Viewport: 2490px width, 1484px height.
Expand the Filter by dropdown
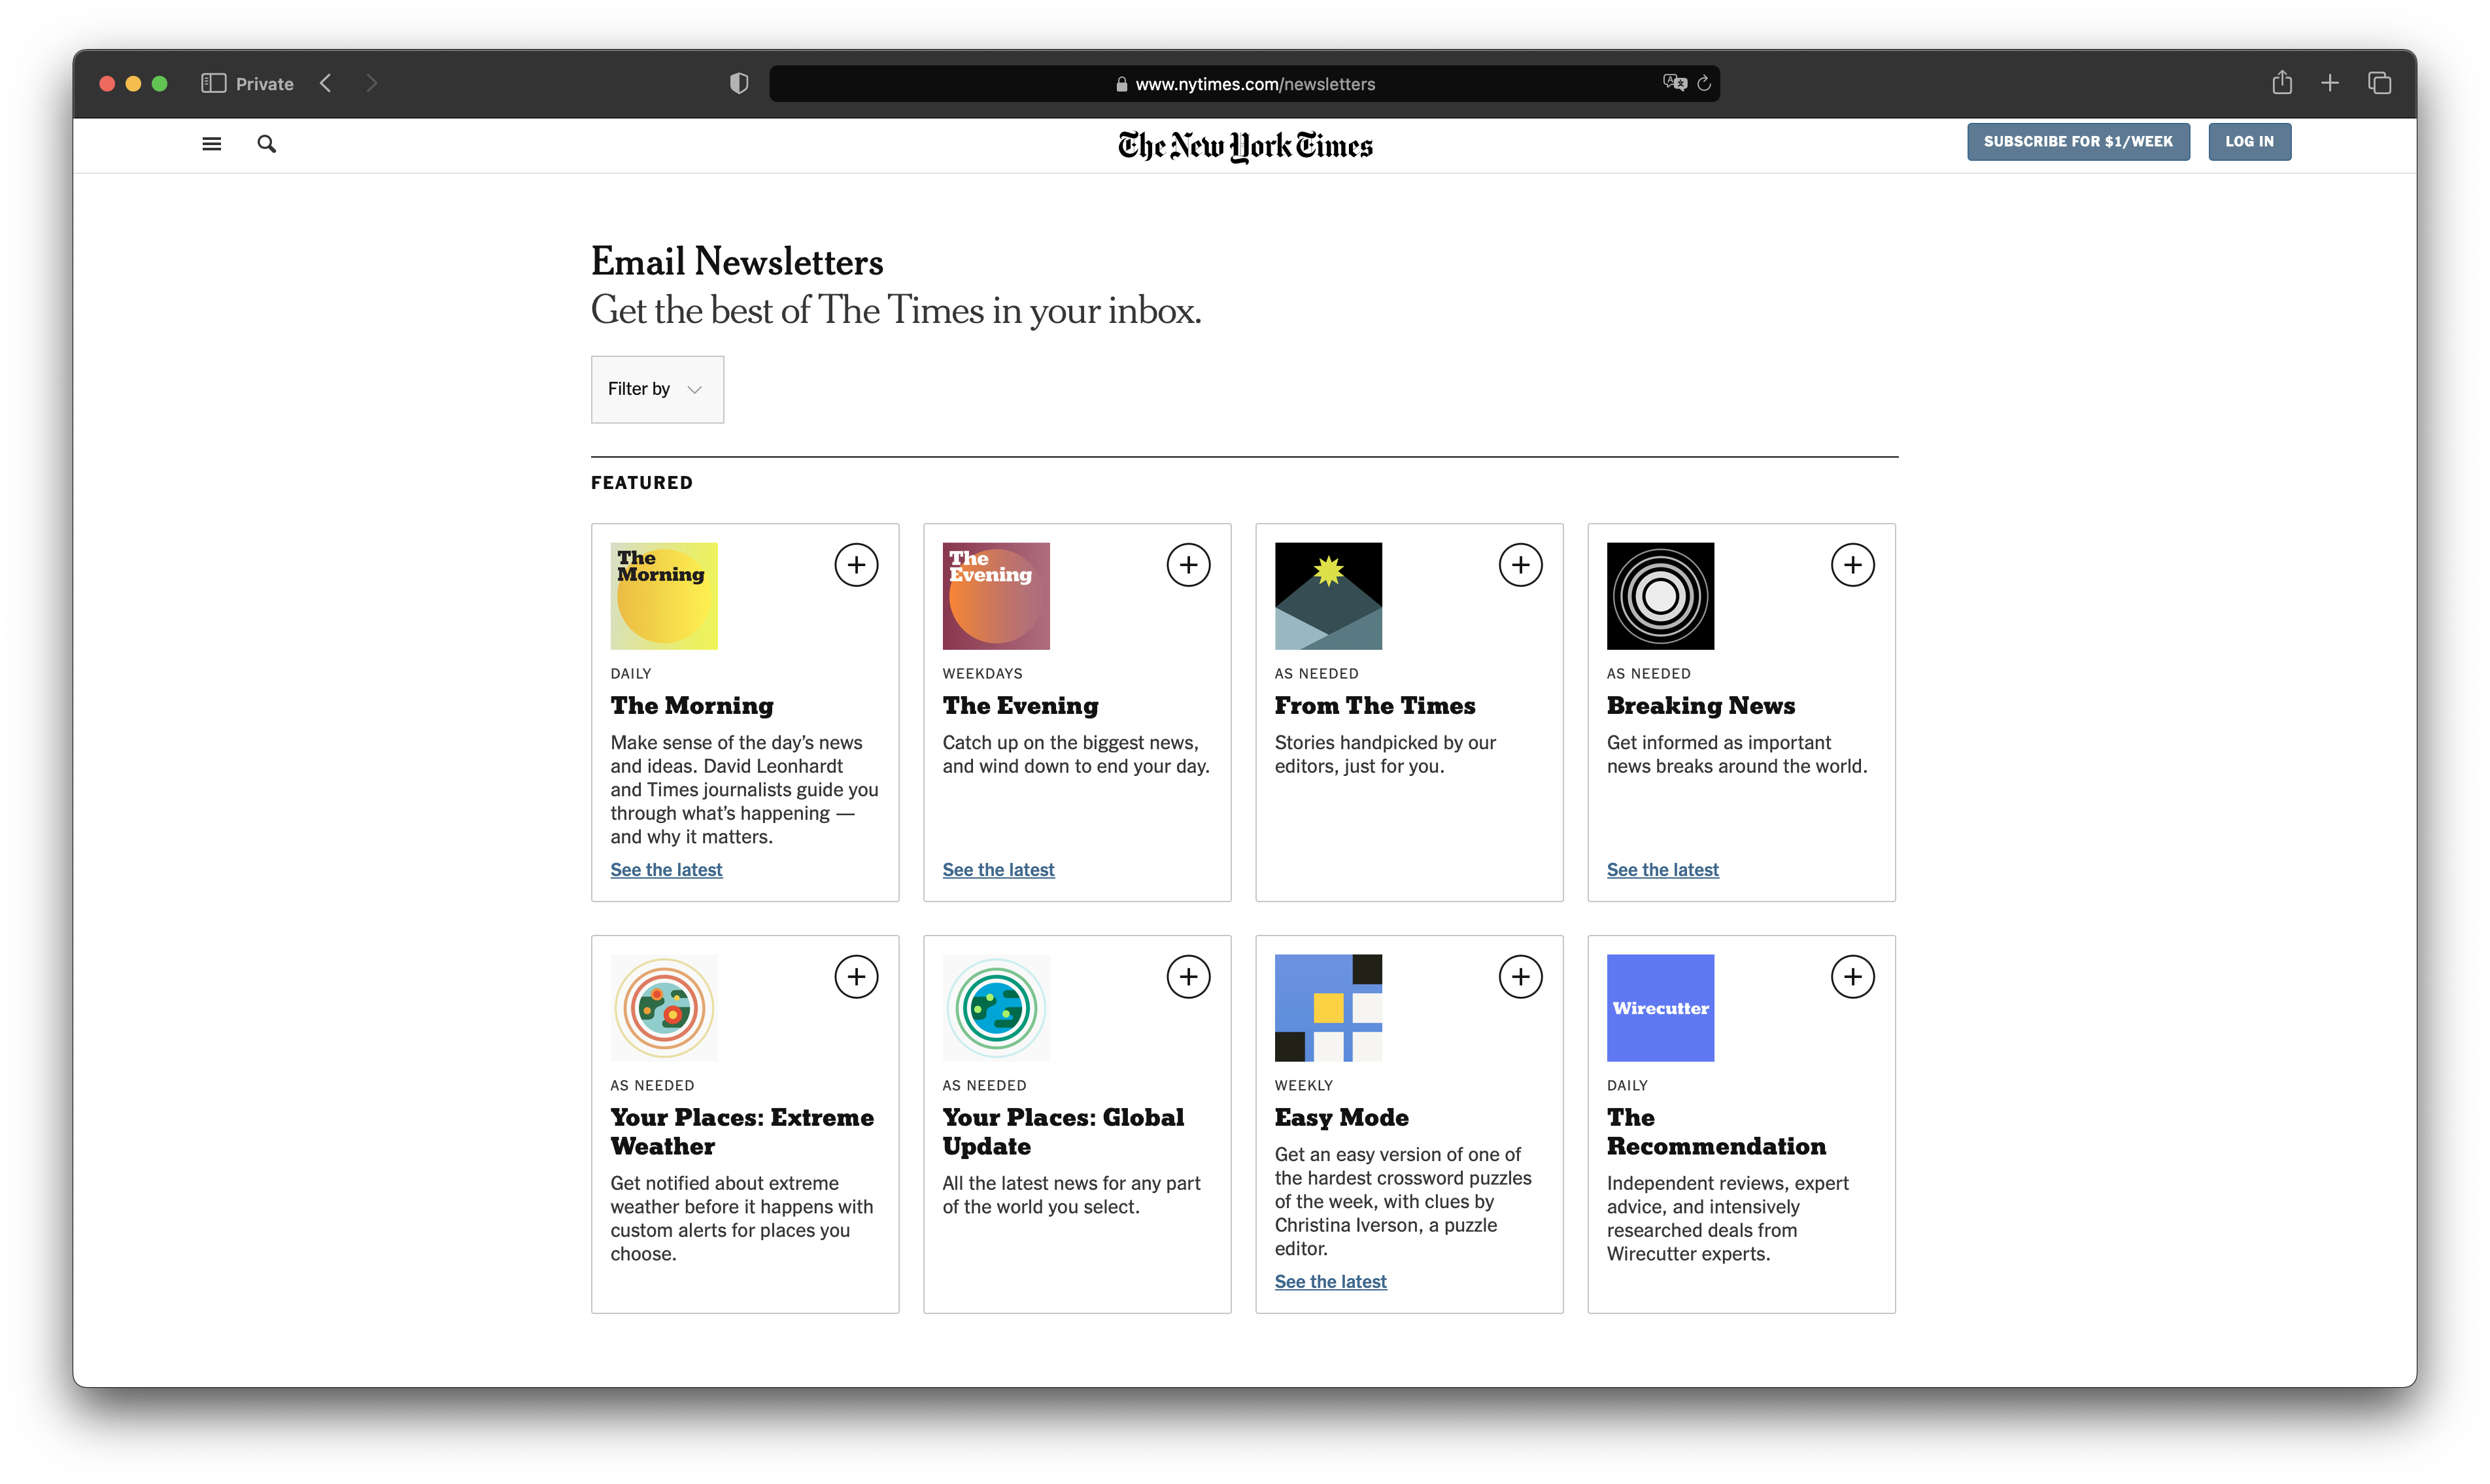pos(657,389)
